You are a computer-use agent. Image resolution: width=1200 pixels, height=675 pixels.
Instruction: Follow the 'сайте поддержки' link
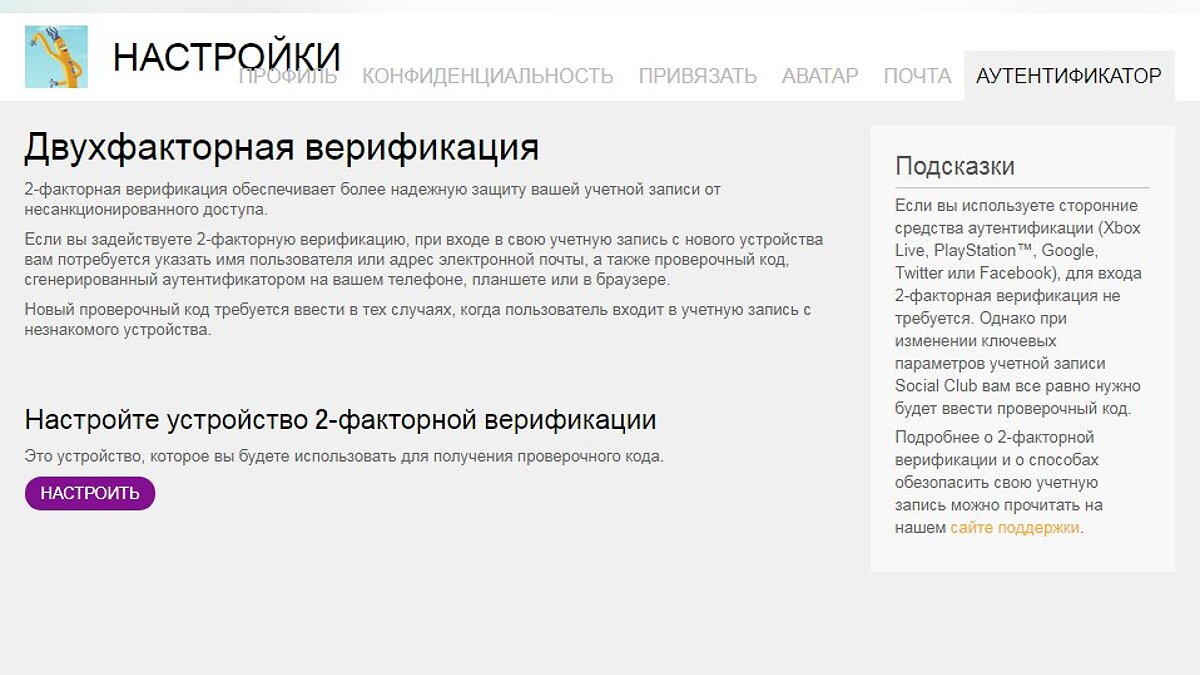(x=1014, y=527)
